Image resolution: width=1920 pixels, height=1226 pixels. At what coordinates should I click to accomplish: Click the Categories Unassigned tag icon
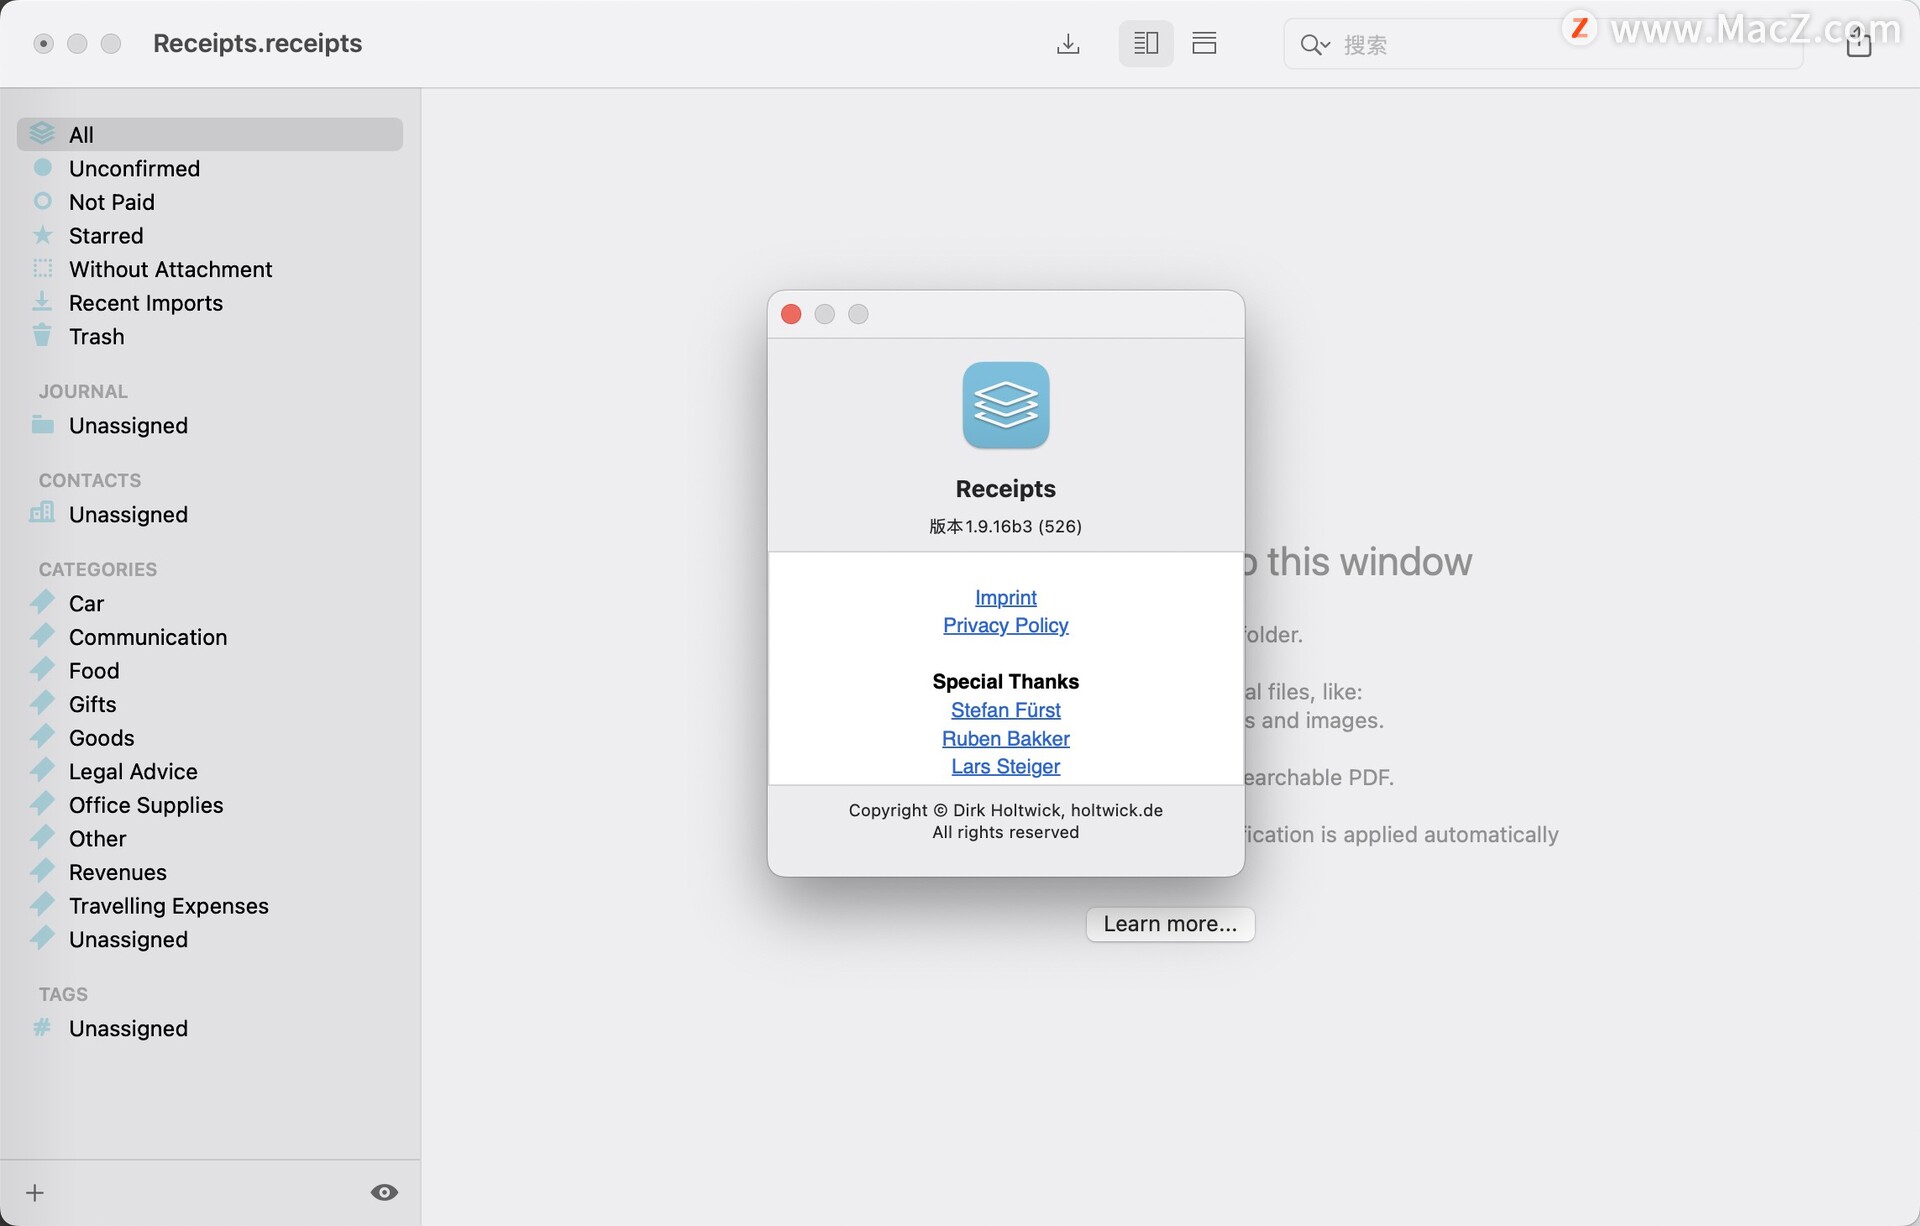(42, 939)
